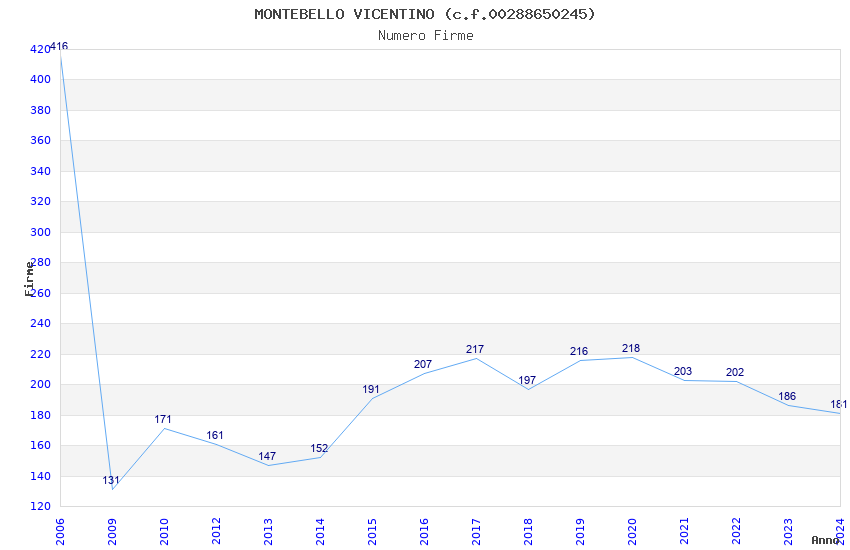Viewport: 850px width, 550px height.
Task: Click x-axis year 2016
Action: [x=424, y=532]
